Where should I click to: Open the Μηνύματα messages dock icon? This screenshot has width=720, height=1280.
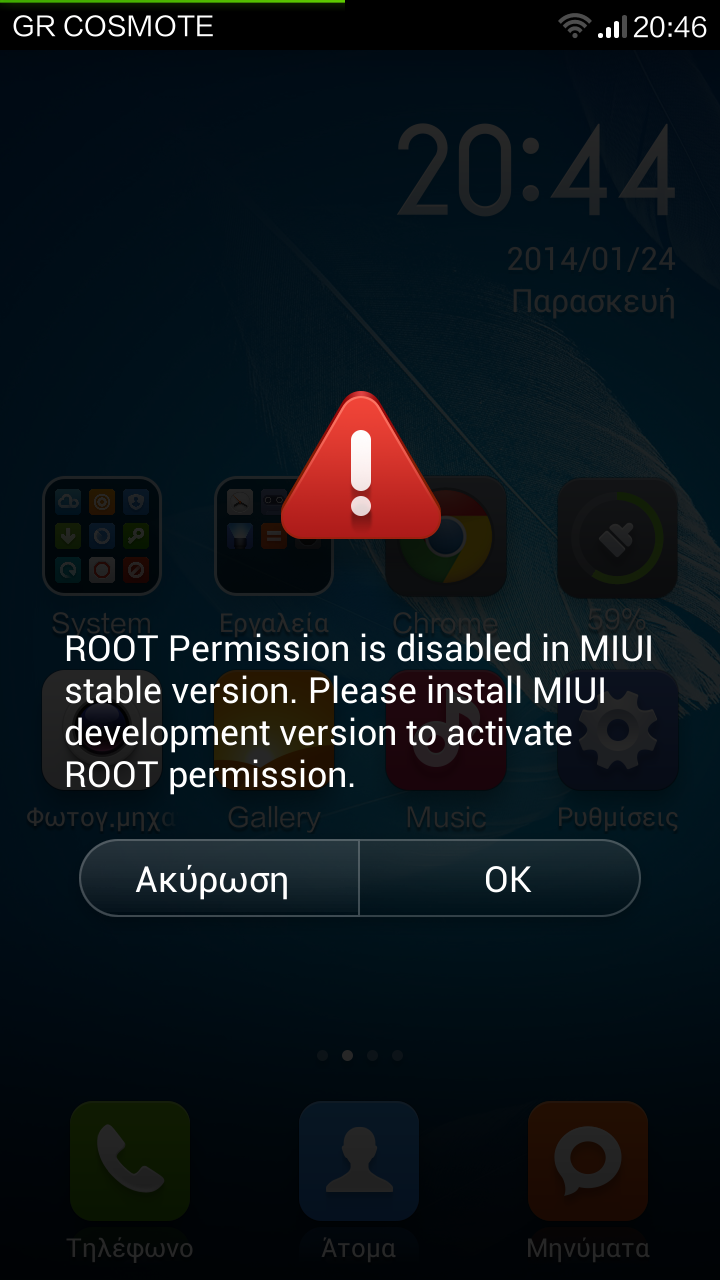588,1161
